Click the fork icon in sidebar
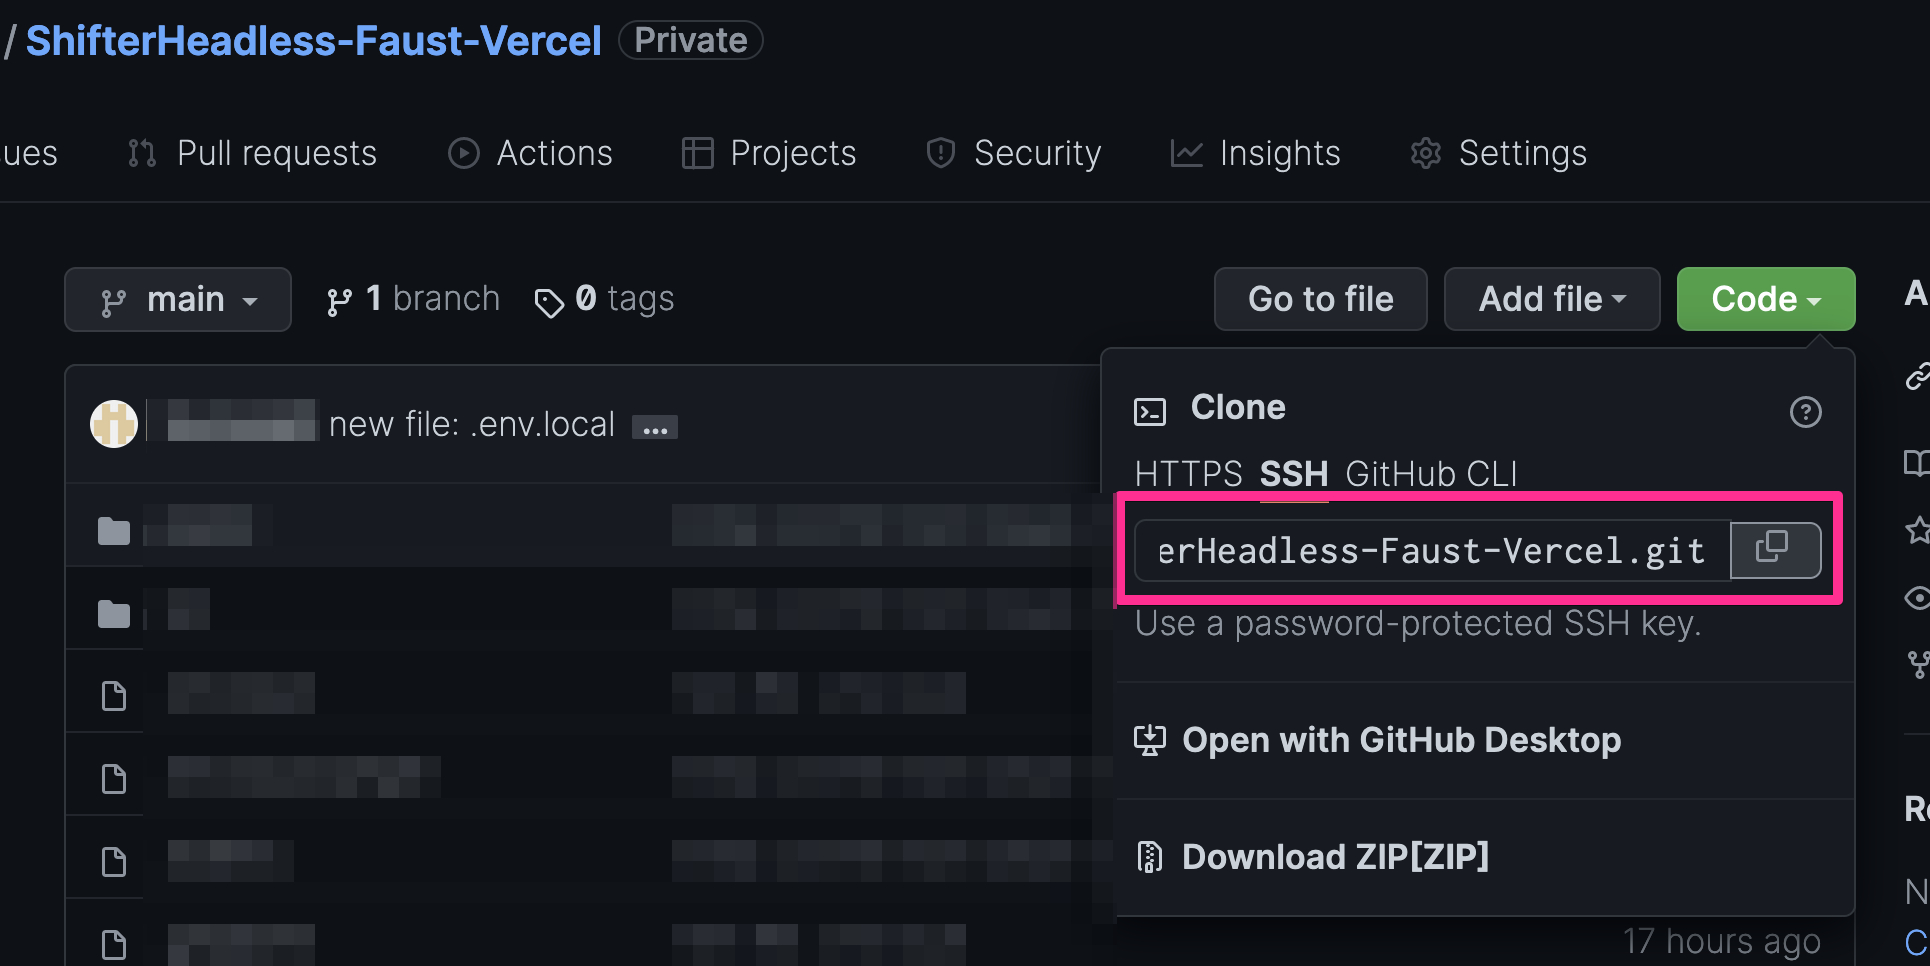The height and width of the screenshot is (966, 1930). click(1918, 664)
